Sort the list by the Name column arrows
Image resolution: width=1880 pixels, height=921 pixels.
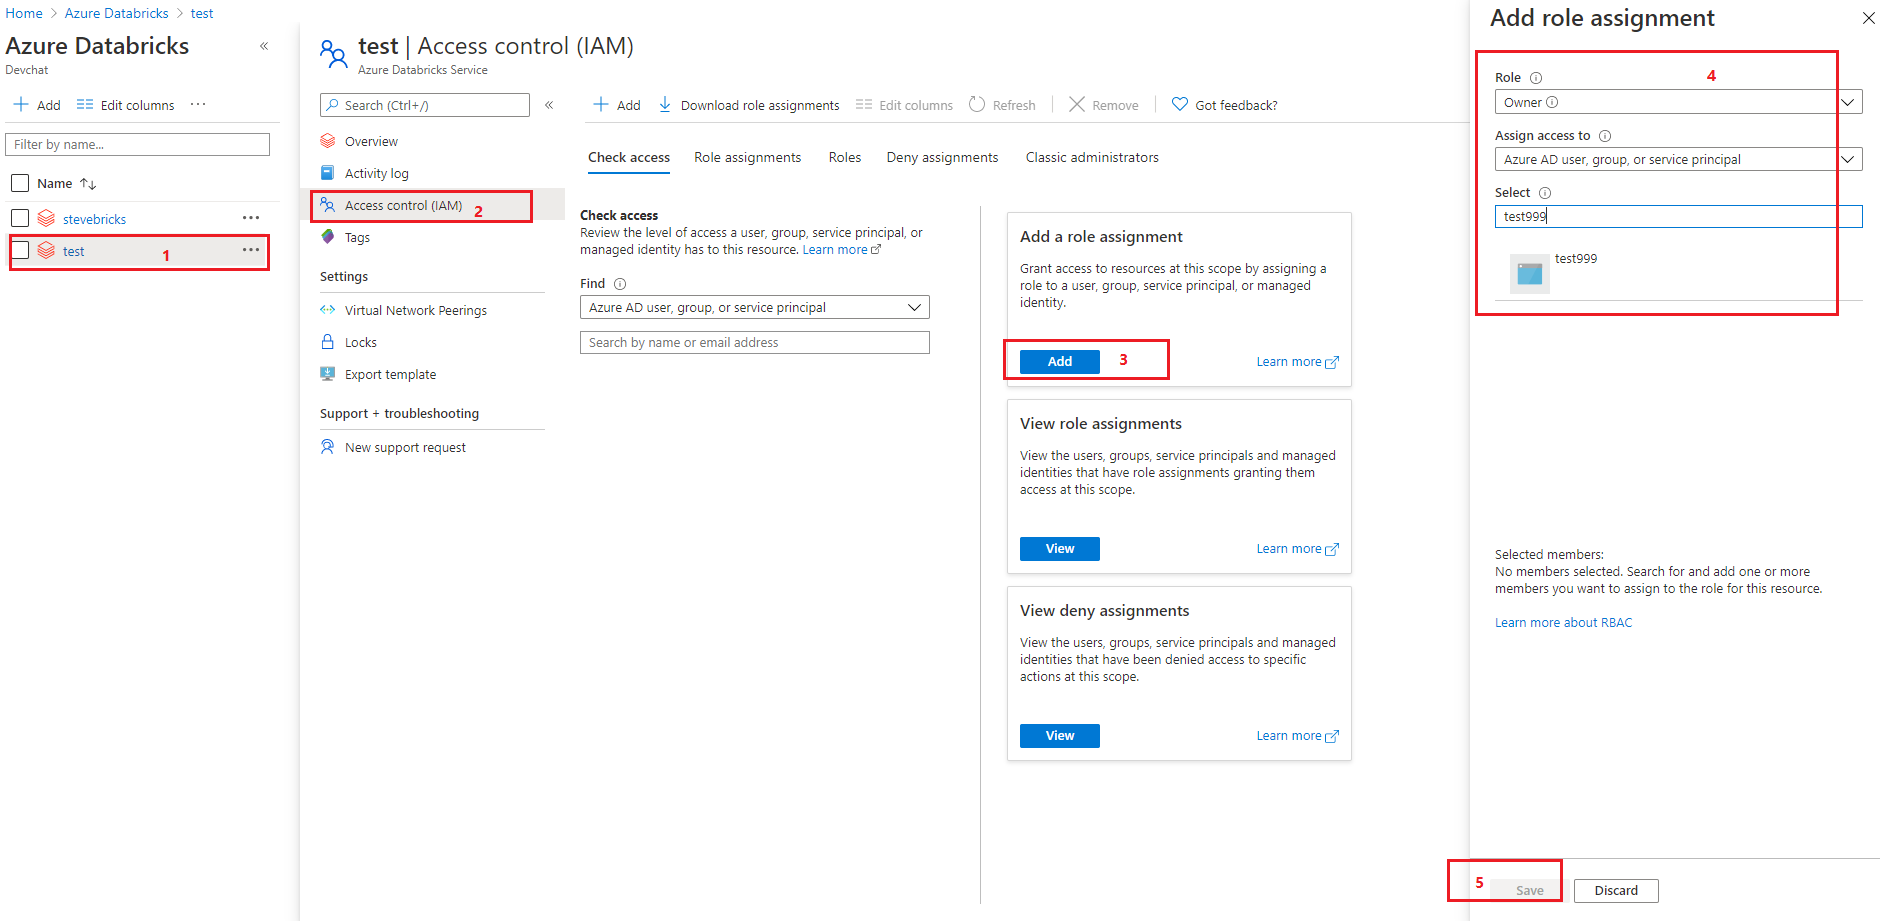(x=88, y=183)
